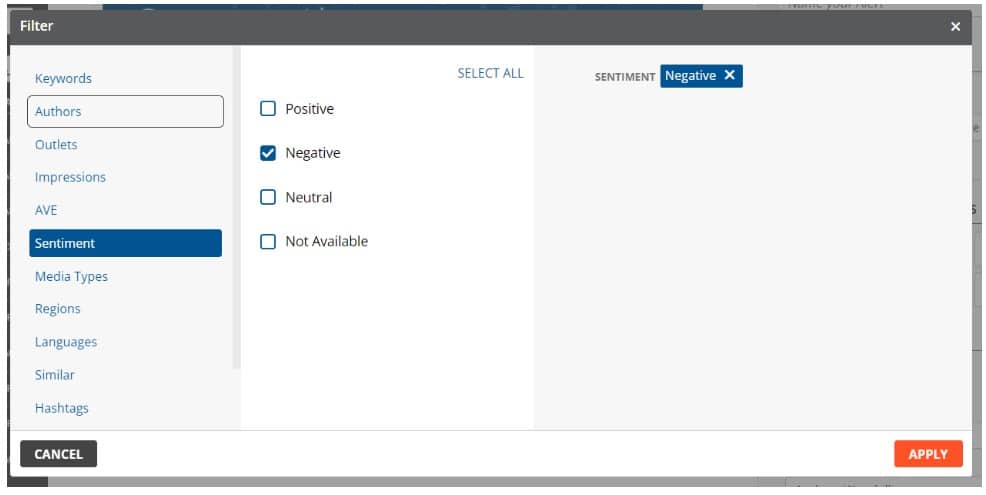Click the SELECT ALL link
The width and height of the screenshot is (986, 495).
pyautogui.click(x=490, y=73)
